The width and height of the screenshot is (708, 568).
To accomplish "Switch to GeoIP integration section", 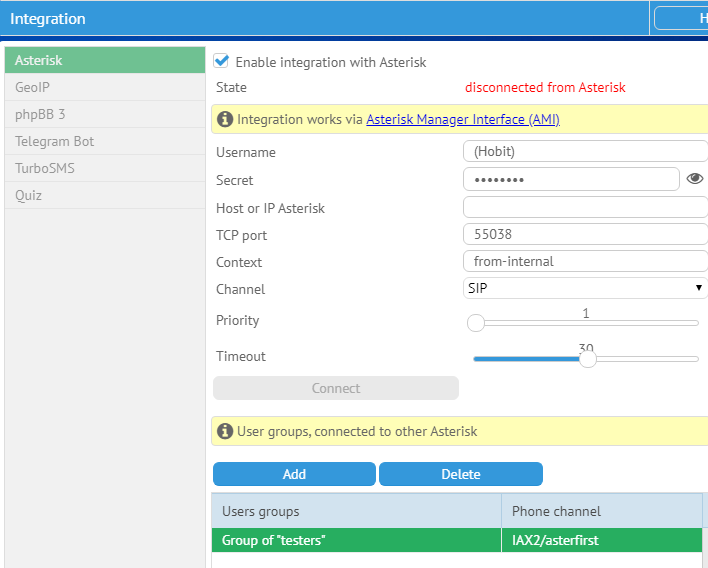I will (x=104, y=88).
